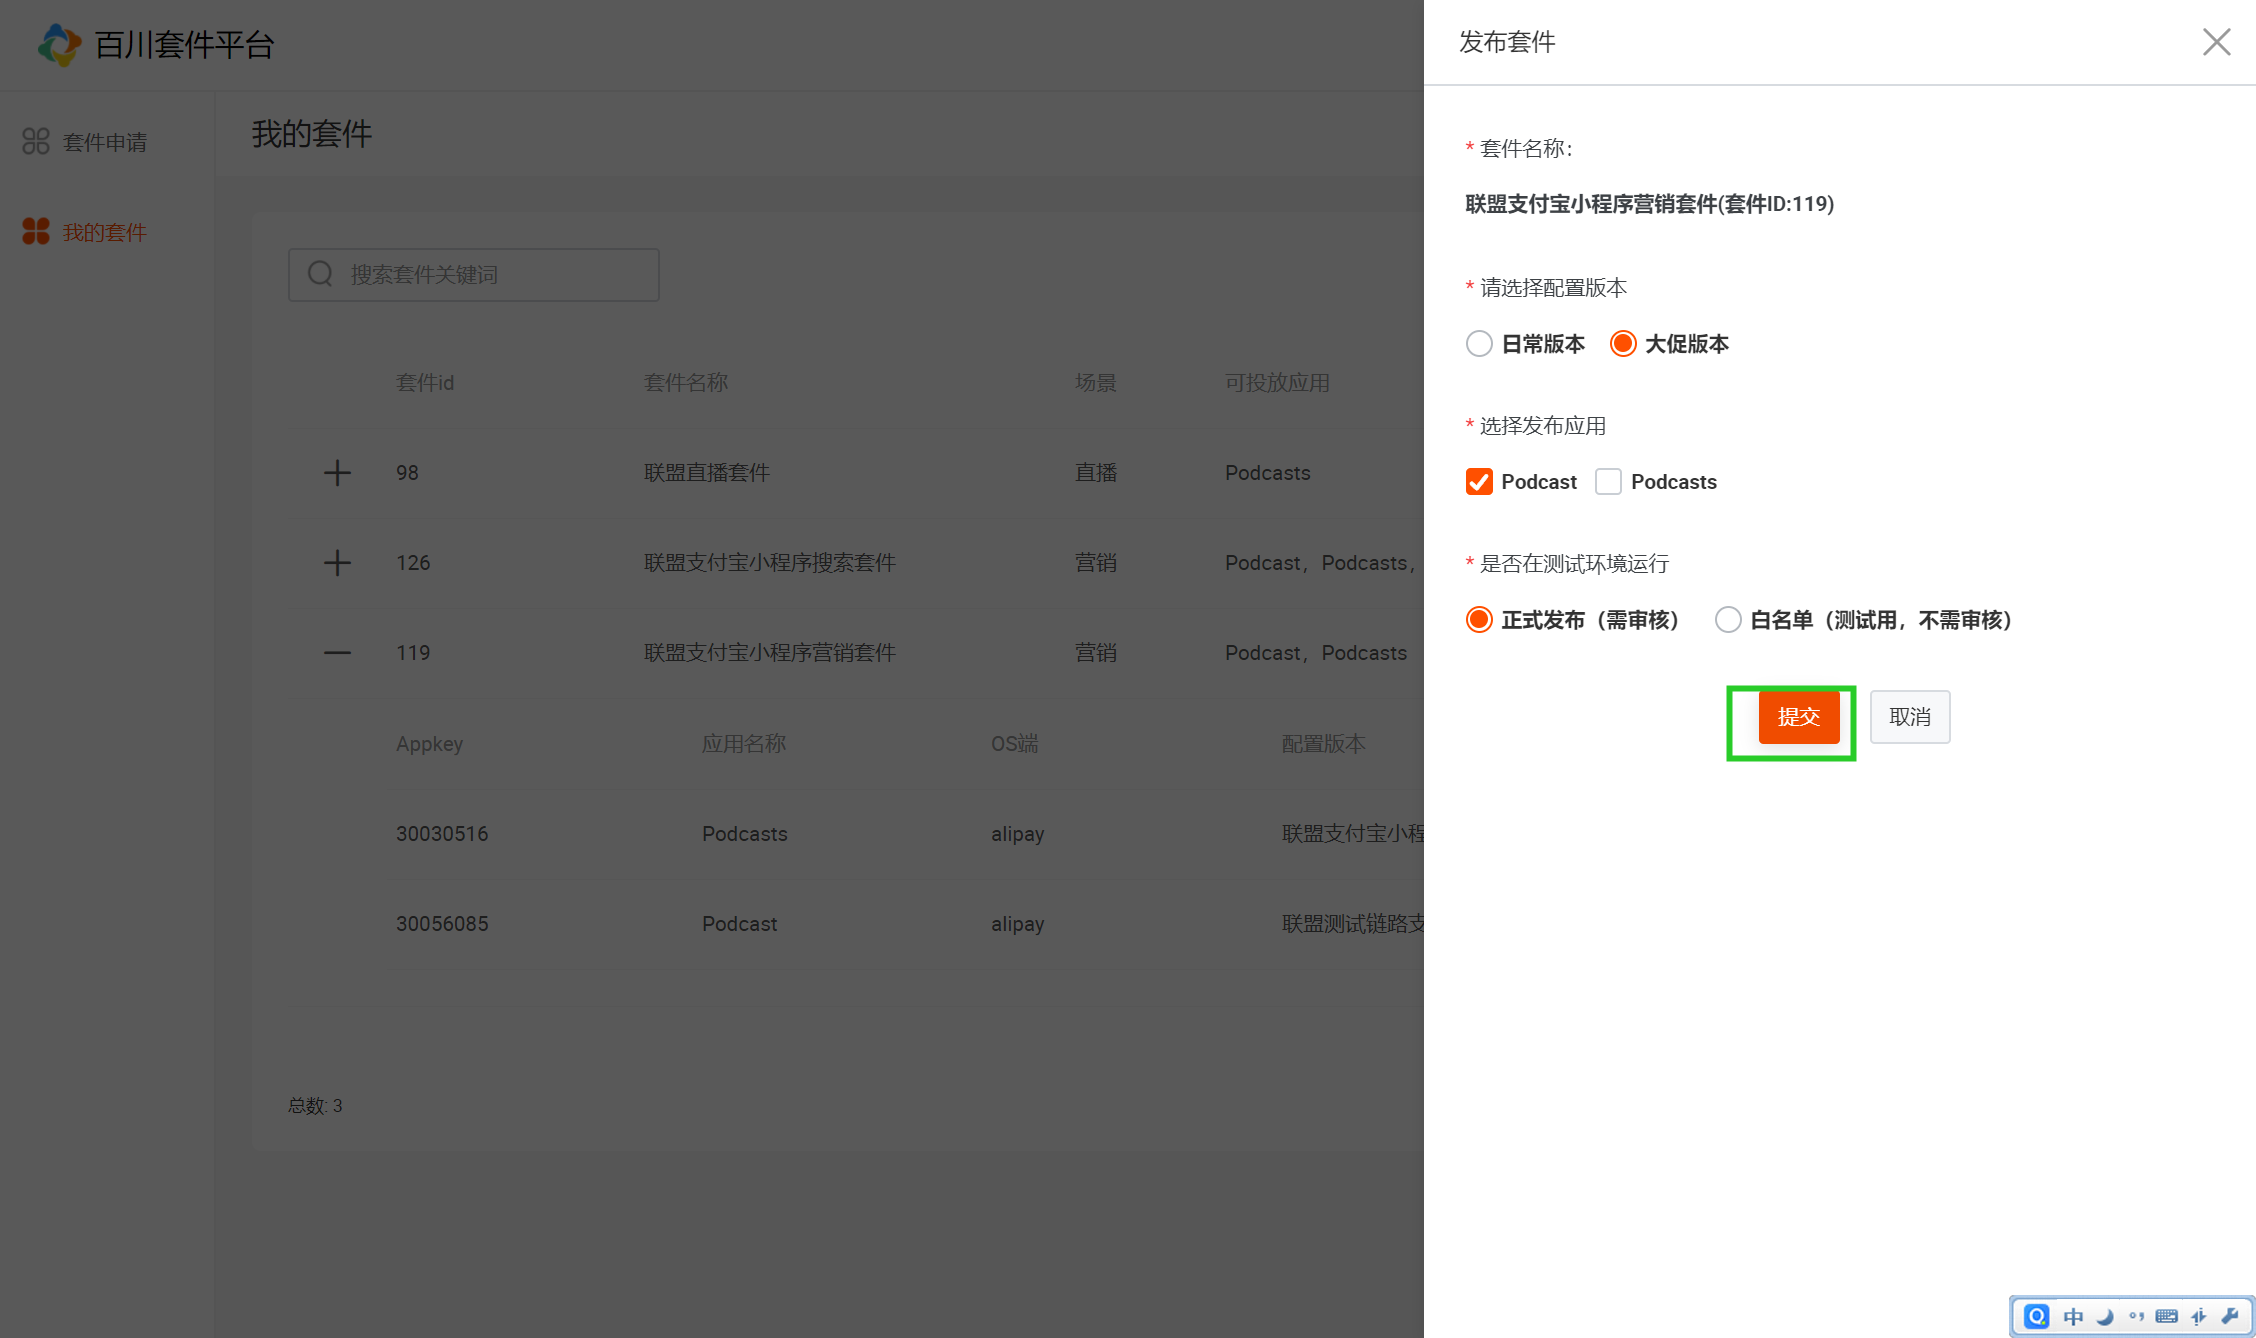Click the 发布套件 panel title

[x=1507, y=42]
